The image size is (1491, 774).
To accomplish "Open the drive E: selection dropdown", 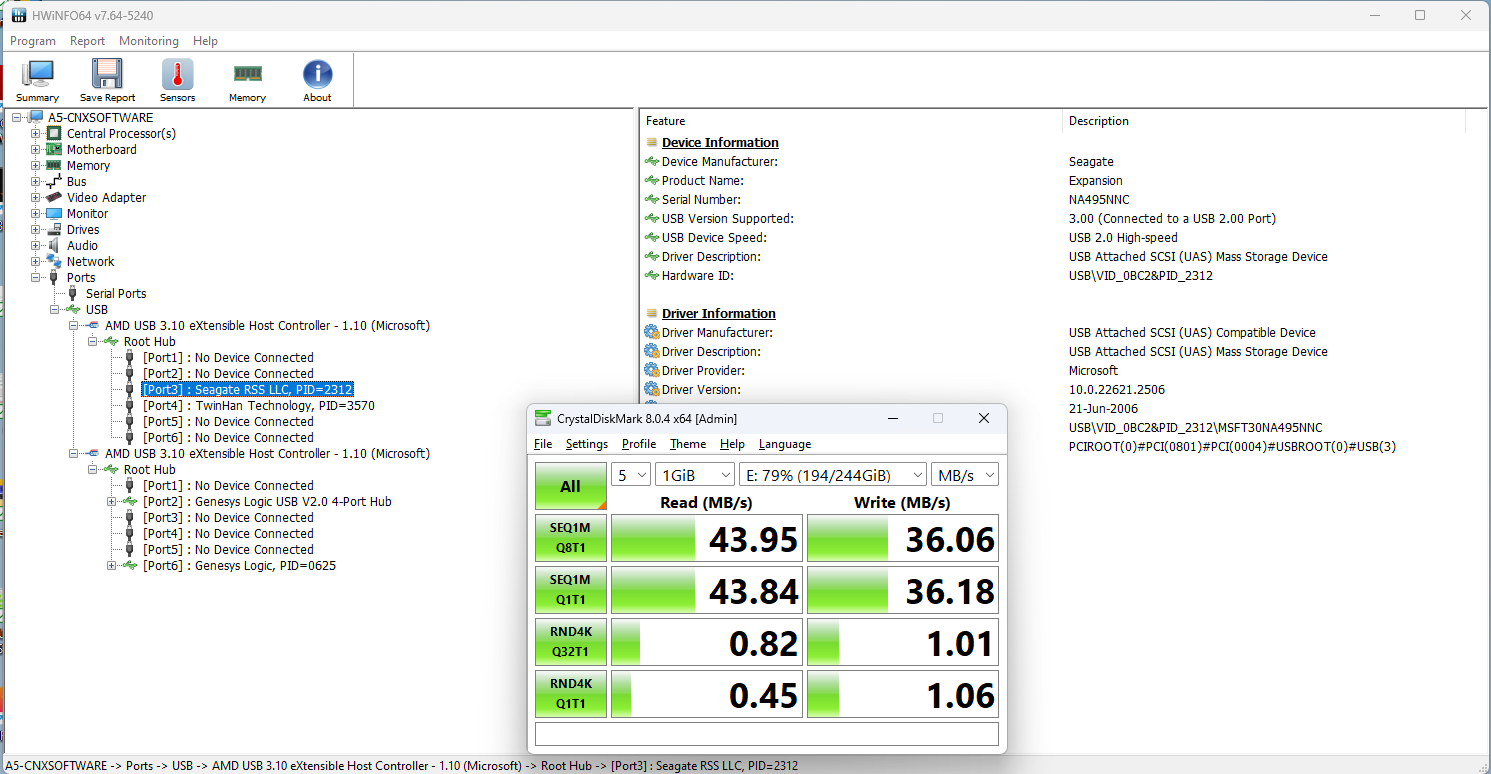I will tap(832, 475).
